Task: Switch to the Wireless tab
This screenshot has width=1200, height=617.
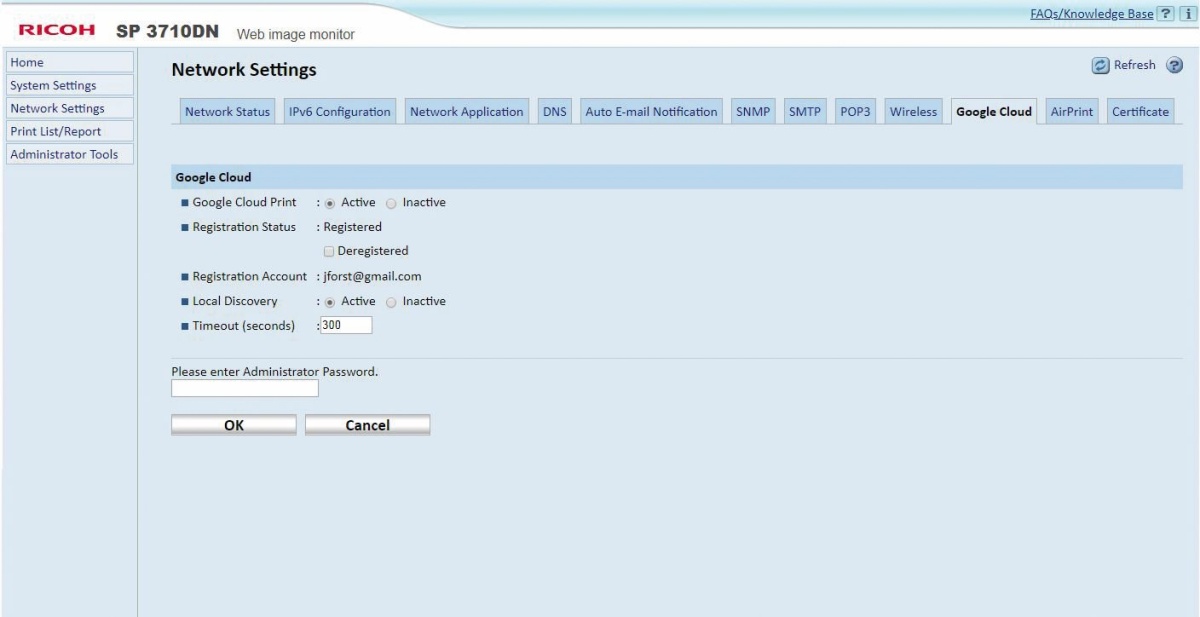Action: pyautogui.click(x=913, y=112)
